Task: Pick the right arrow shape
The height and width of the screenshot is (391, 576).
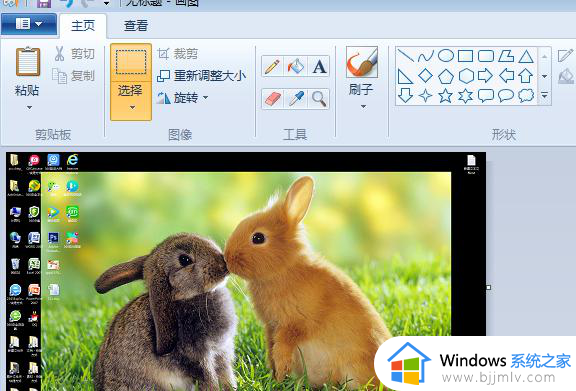Action: coord(485,76)
